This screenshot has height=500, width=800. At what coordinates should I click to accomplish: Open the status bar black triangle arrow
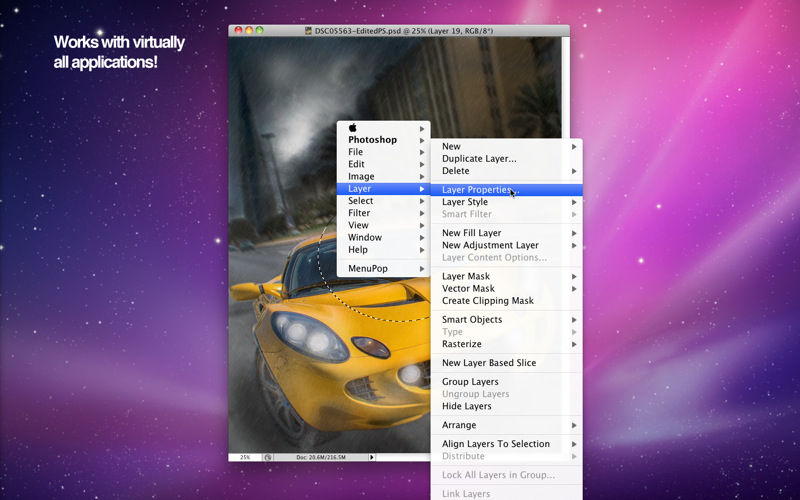[372, 457]
